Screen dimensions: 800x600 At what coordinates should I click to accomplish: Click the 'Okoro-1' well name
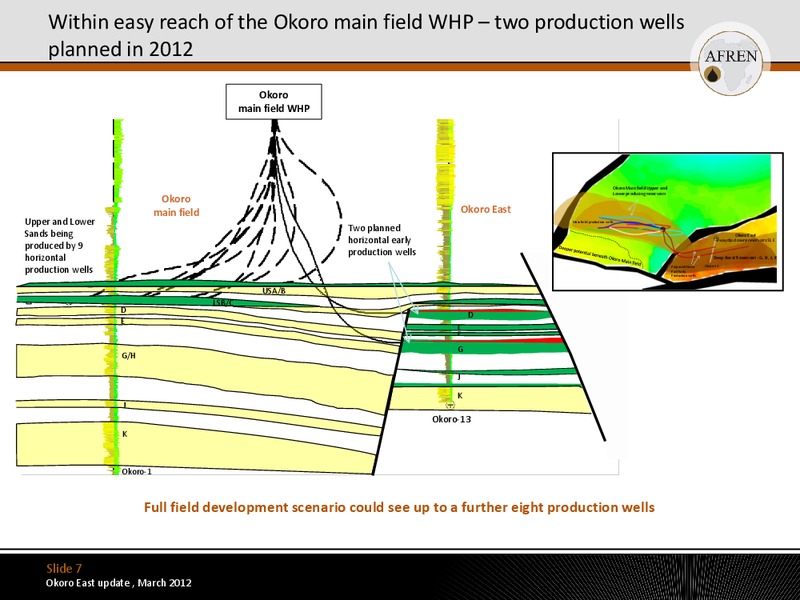tap(136, 471)
